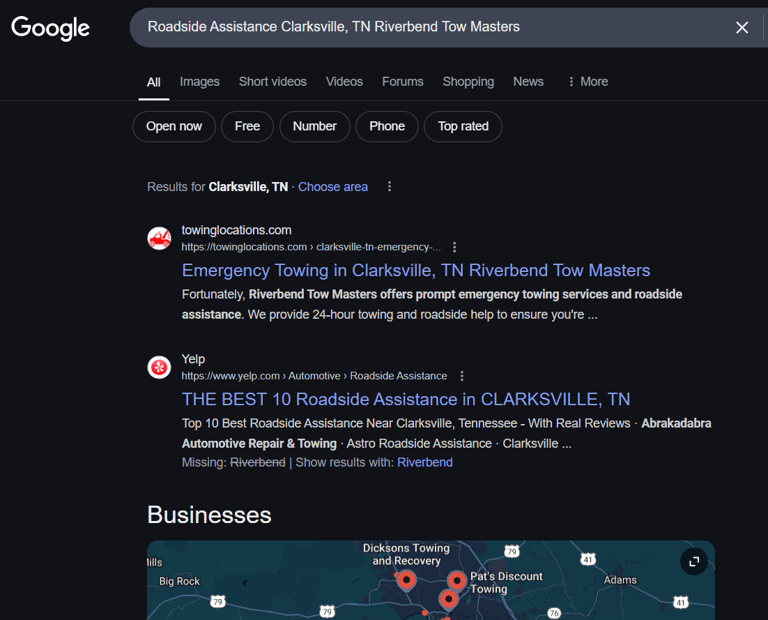Switch to the Videos tab

coord(344,81)
